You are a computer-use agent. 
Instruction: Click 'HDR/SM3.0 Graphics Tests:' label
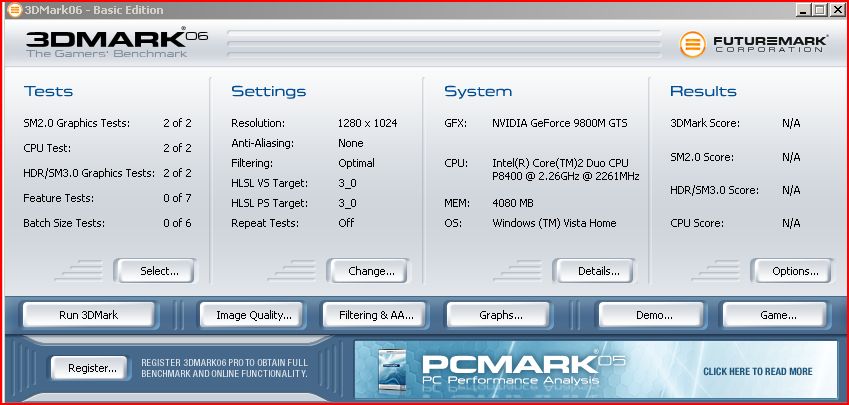[89, 173]
